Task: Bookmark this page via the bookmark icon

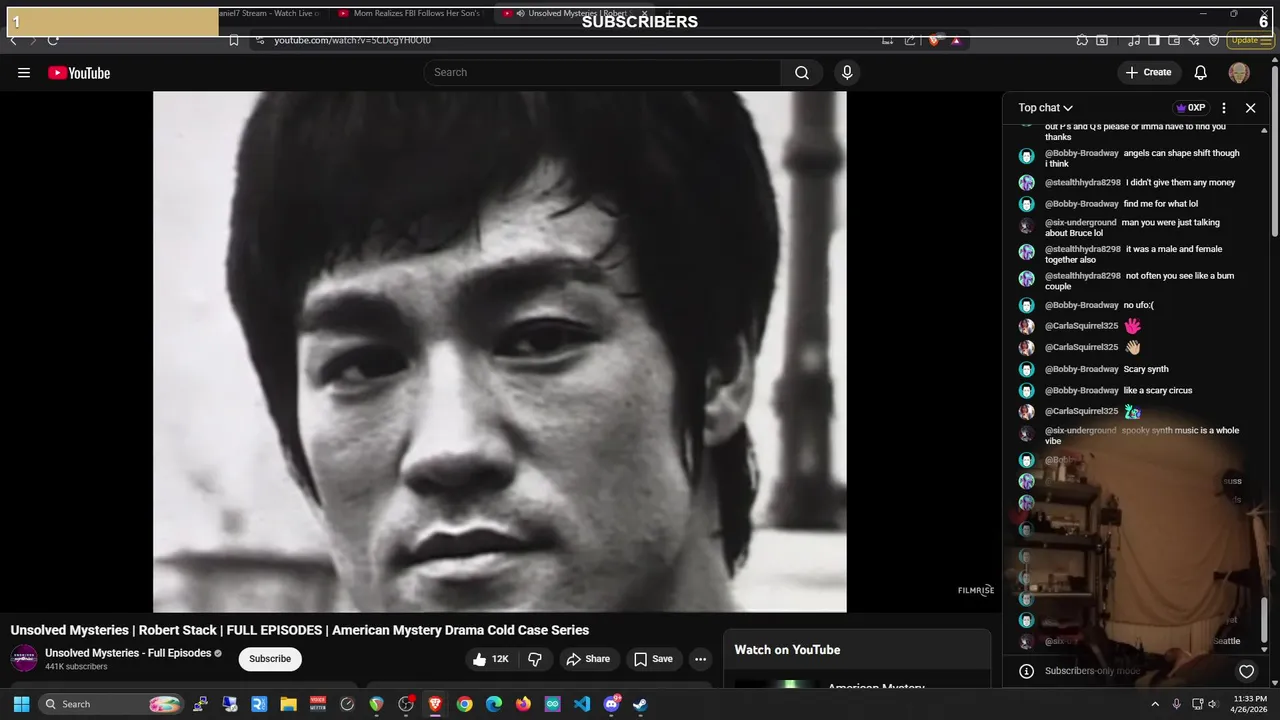Action: click(x=234, y=40)
